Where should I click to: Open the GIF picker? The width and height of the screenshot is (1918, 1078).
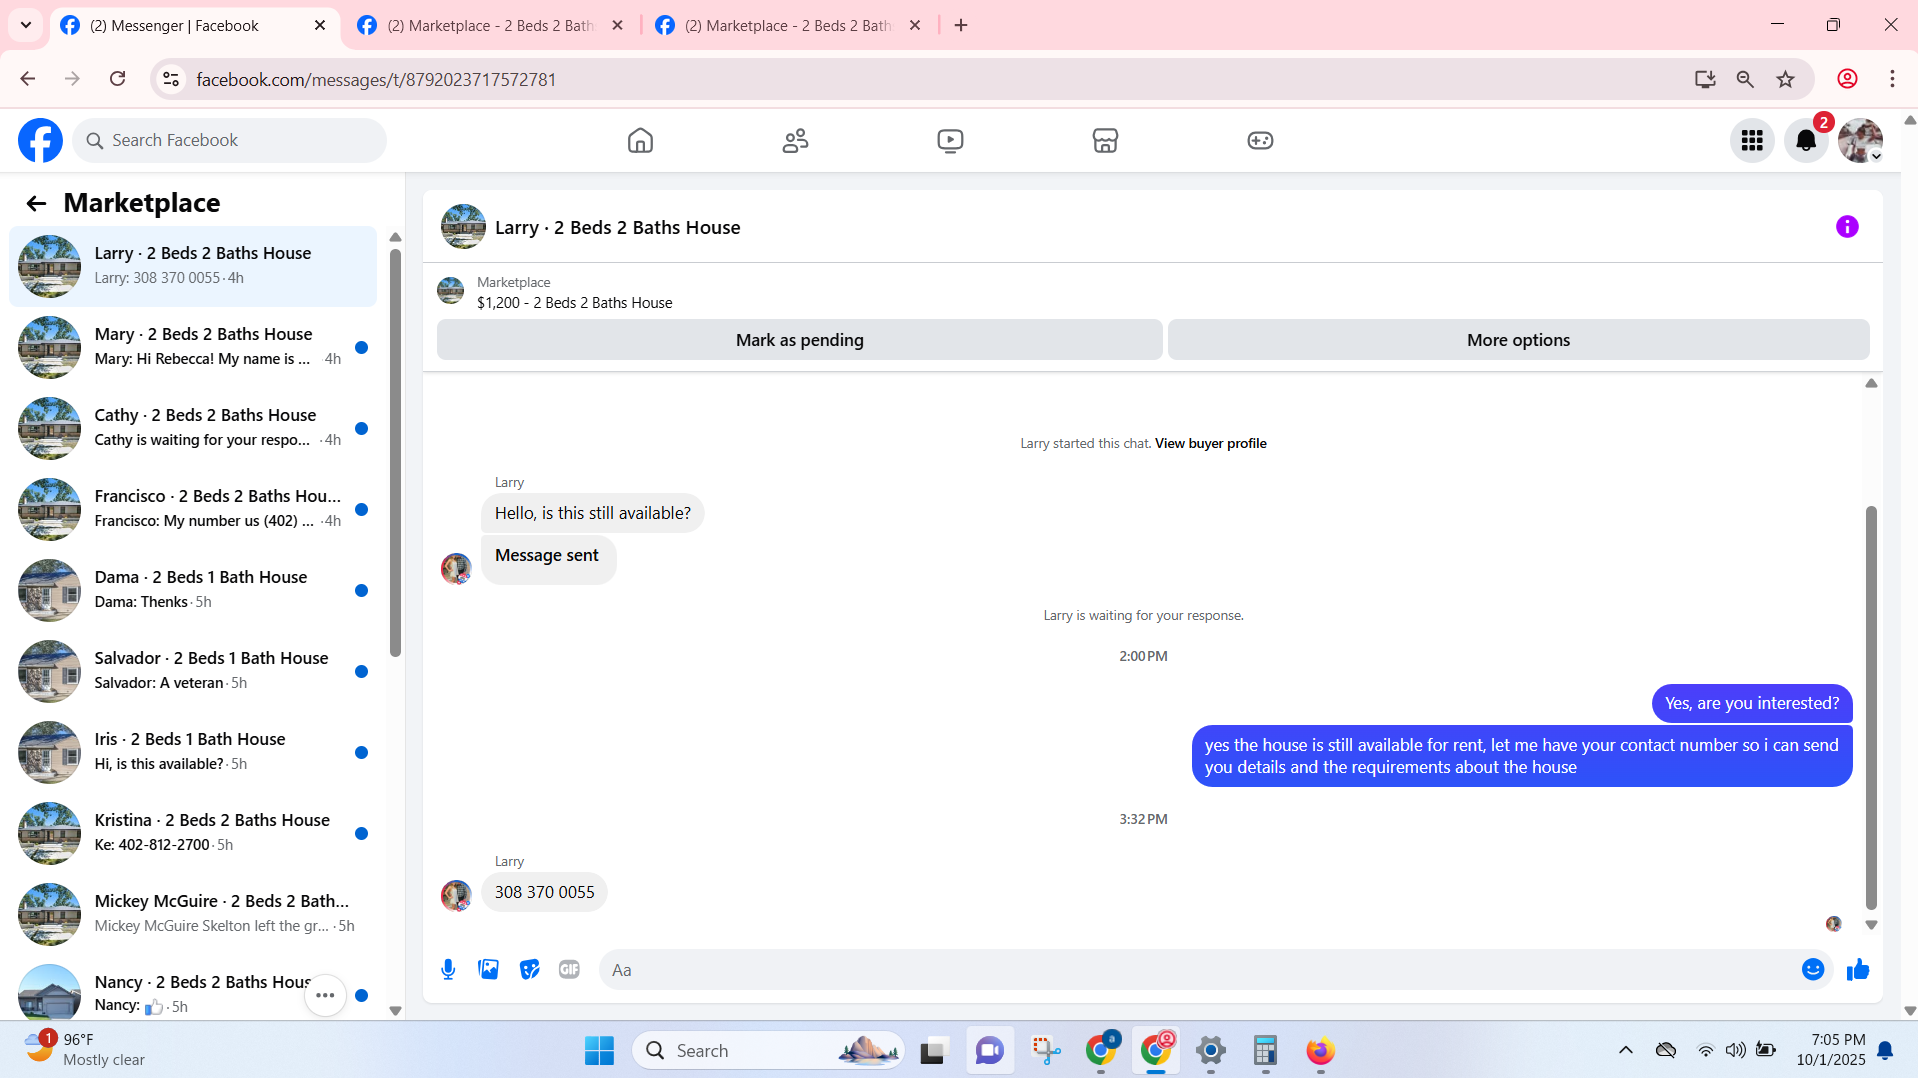point(569,970)
